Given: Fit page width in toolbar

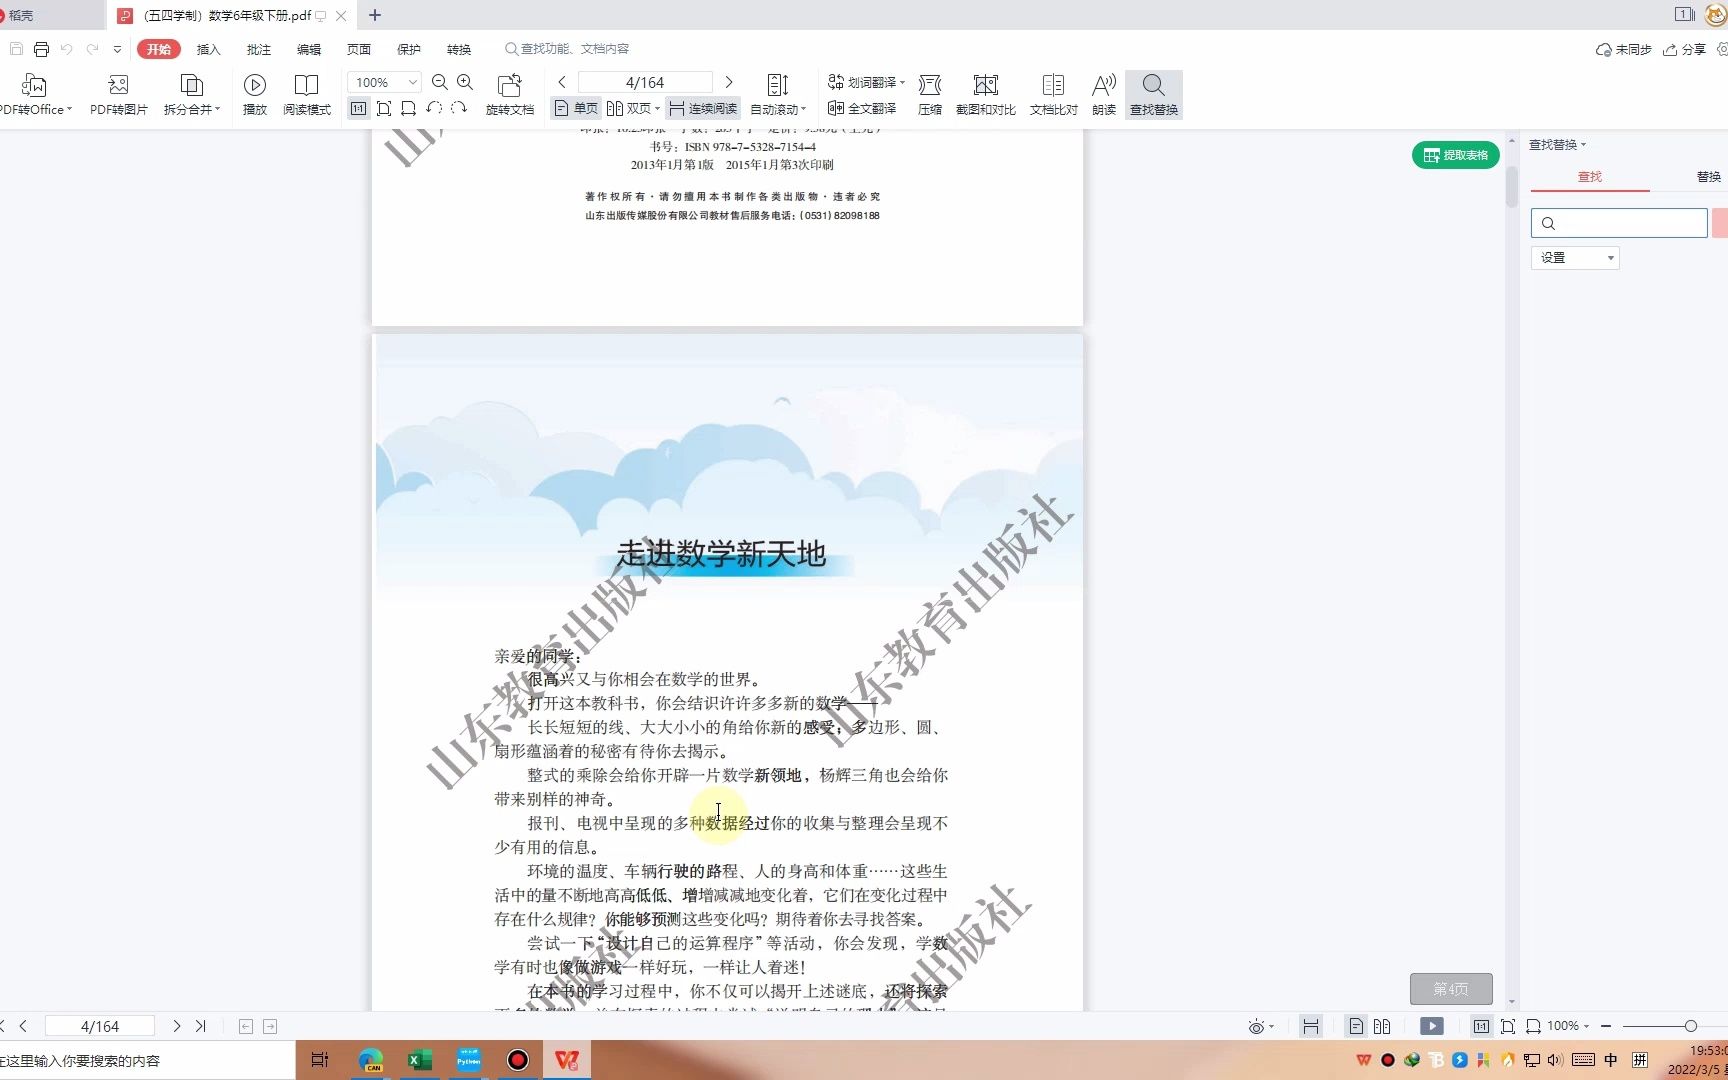Looking at the screenshot, I should coord(408,108).
